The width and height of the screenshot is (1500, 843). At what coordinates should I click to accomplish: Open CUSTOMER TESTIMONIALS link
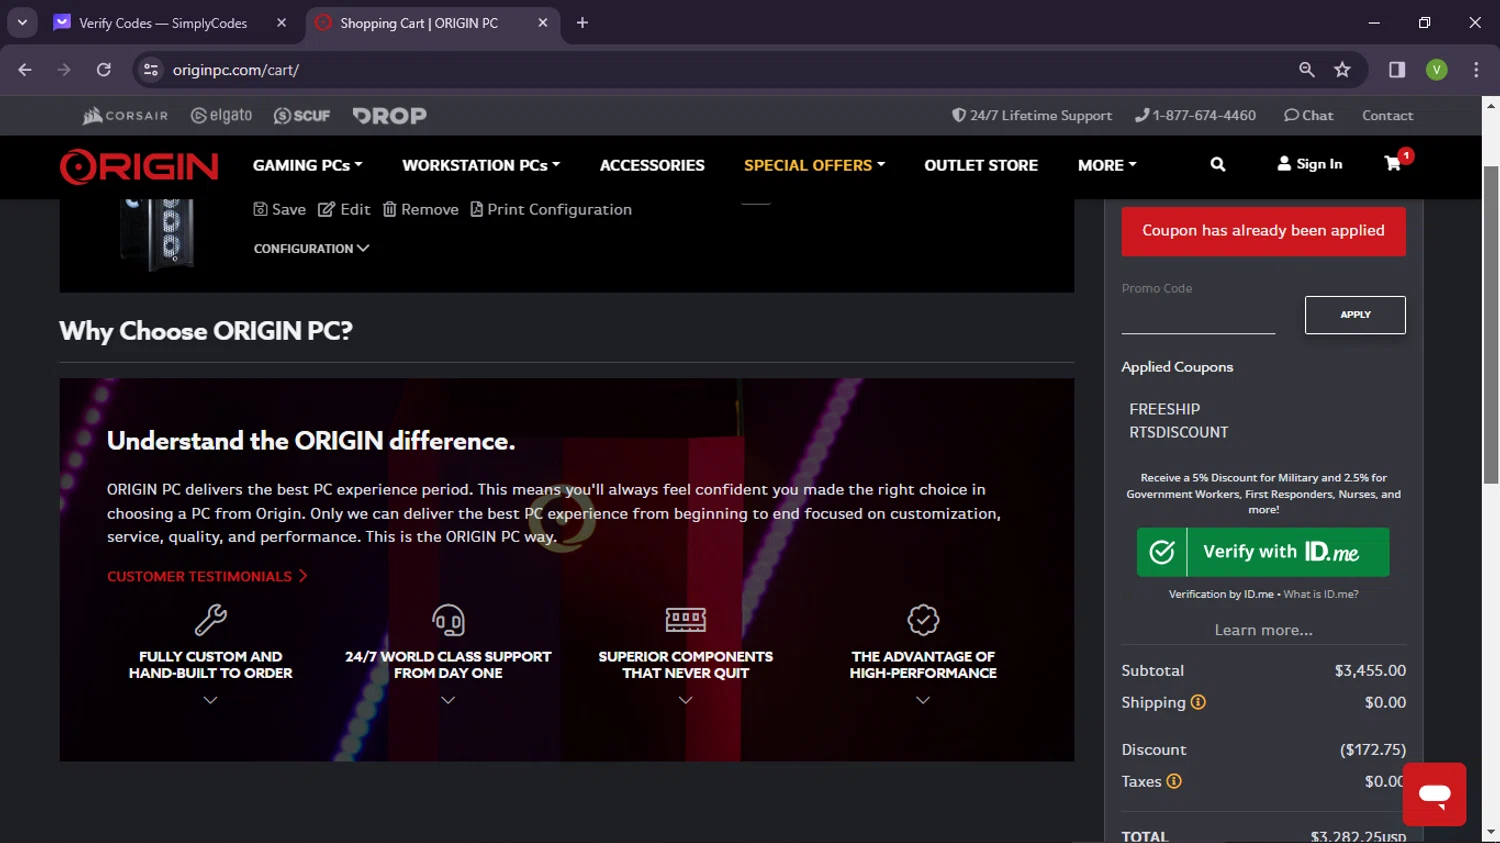coord(207,576)
